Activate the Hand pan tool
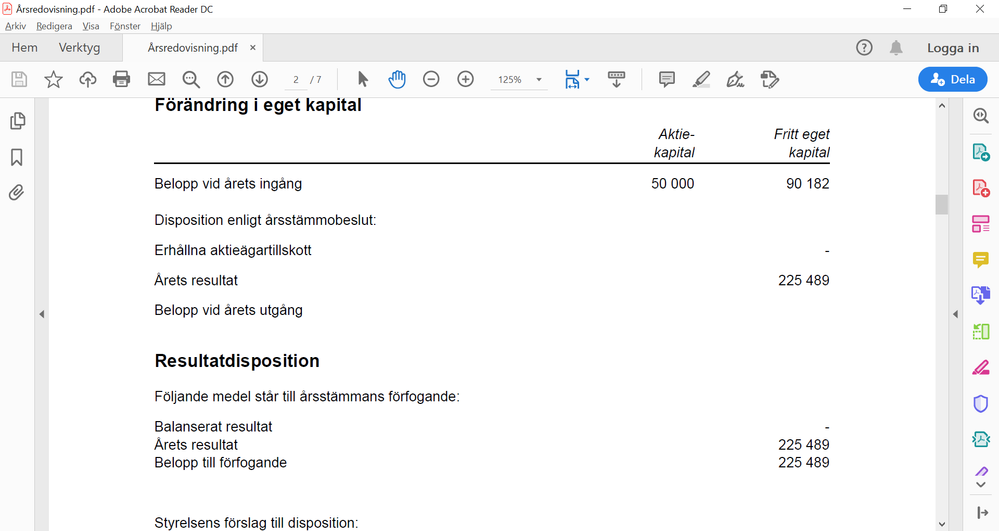The image size is (999, 531). pyautogui.click(x=397, y=80)
